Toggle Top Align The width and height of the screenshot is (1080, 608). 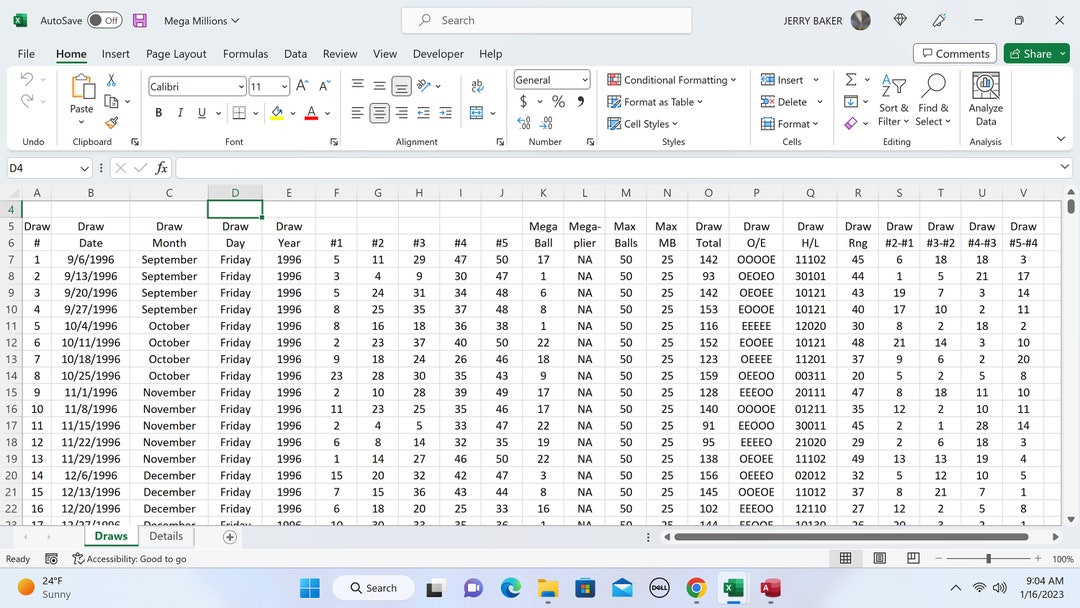357,85
